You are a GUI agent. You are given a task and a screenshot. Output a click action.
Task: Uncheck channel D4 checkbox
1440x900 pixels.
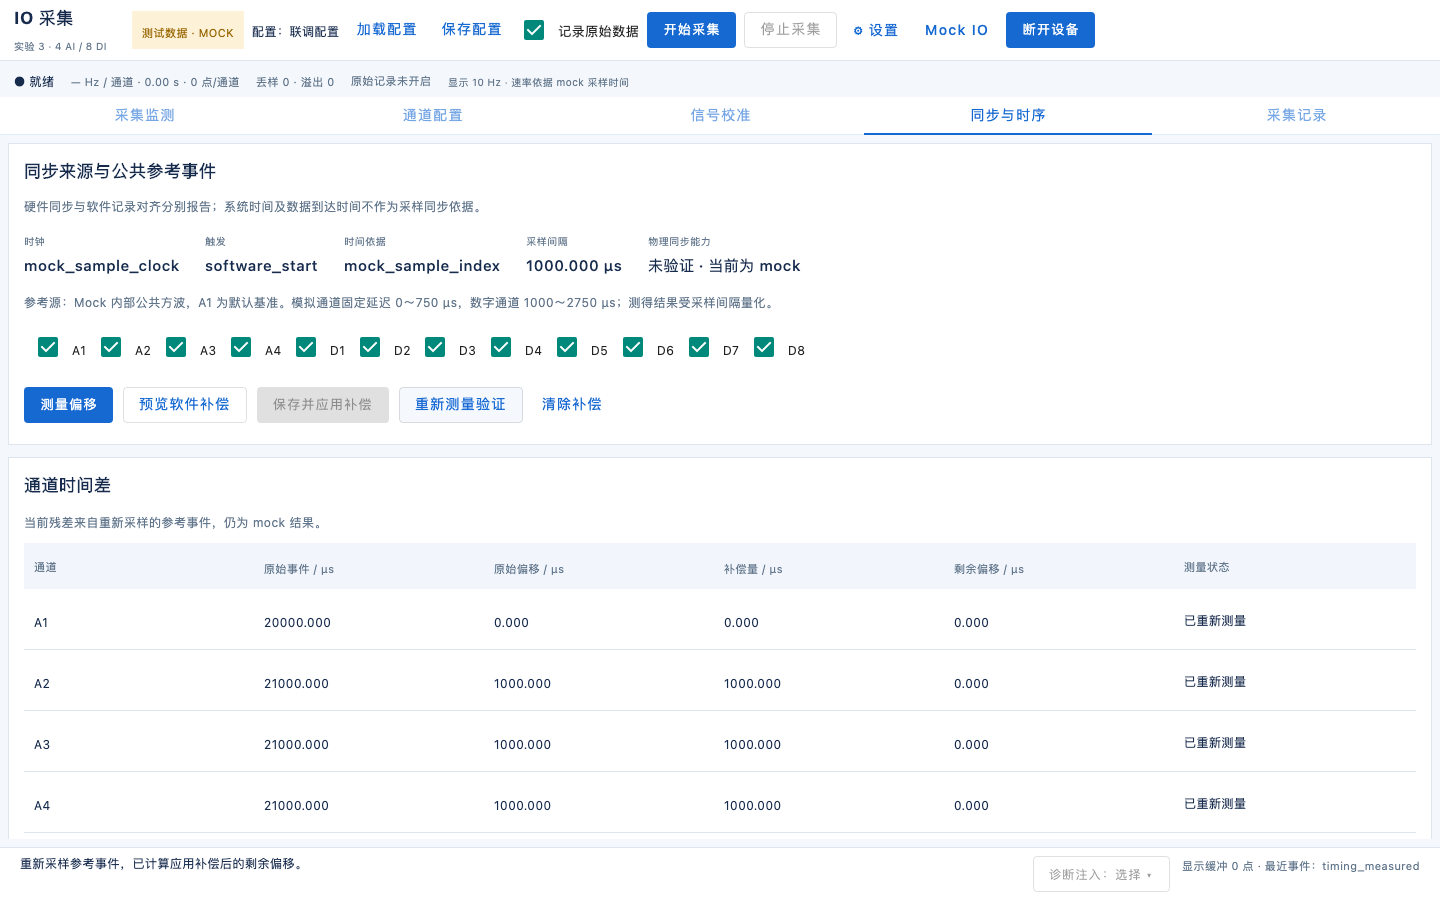click(x=501, y=347)
